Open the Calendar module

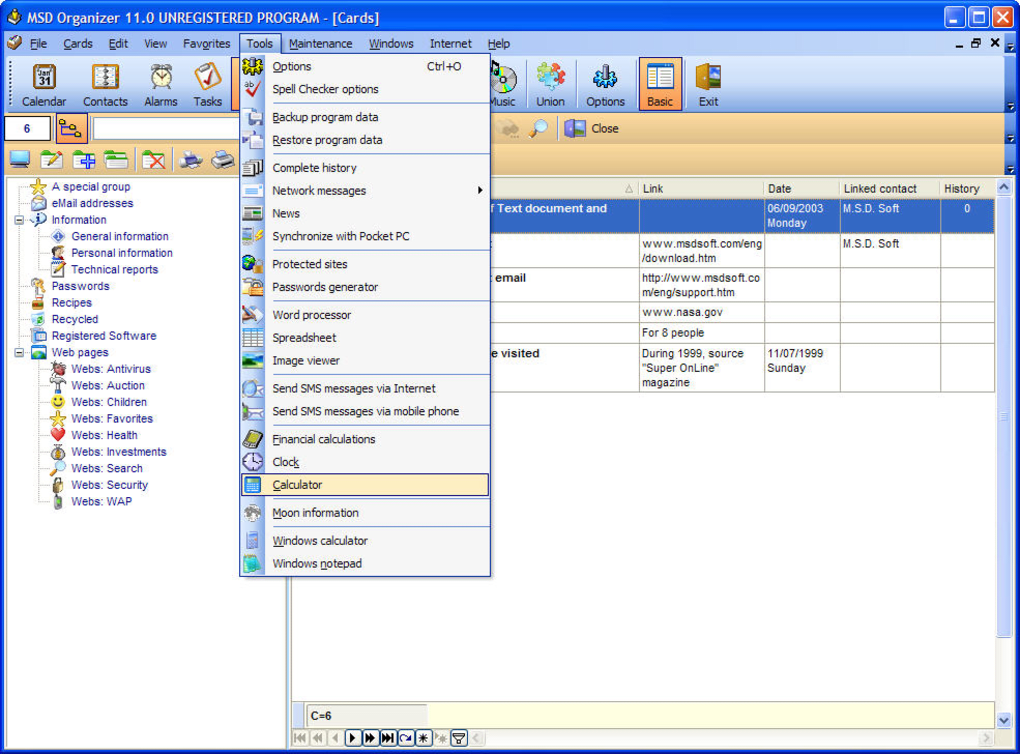43,84
